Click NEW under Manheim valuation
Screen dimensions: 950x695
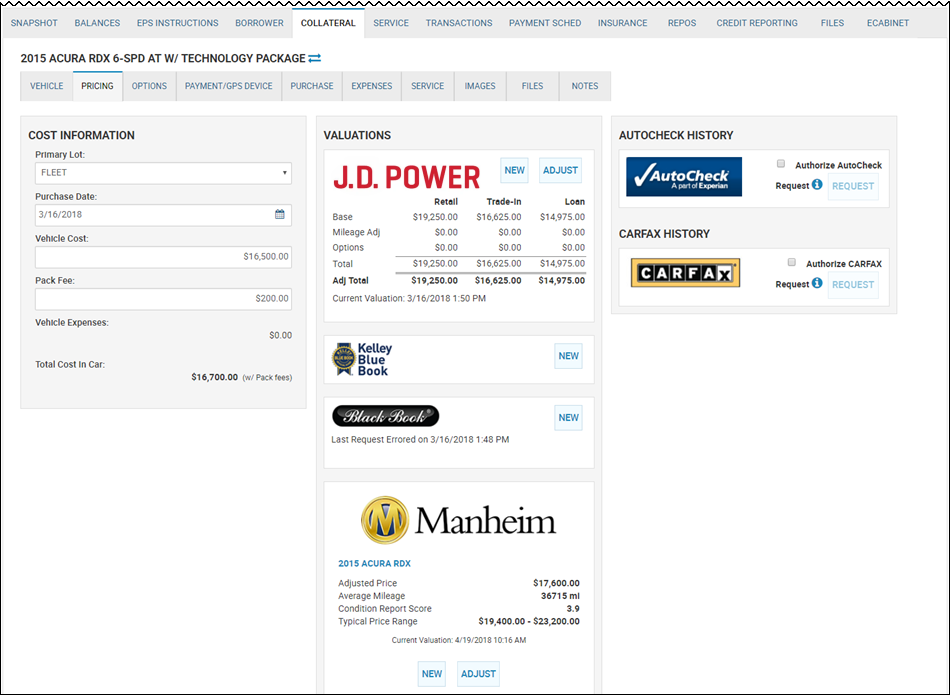431,674
